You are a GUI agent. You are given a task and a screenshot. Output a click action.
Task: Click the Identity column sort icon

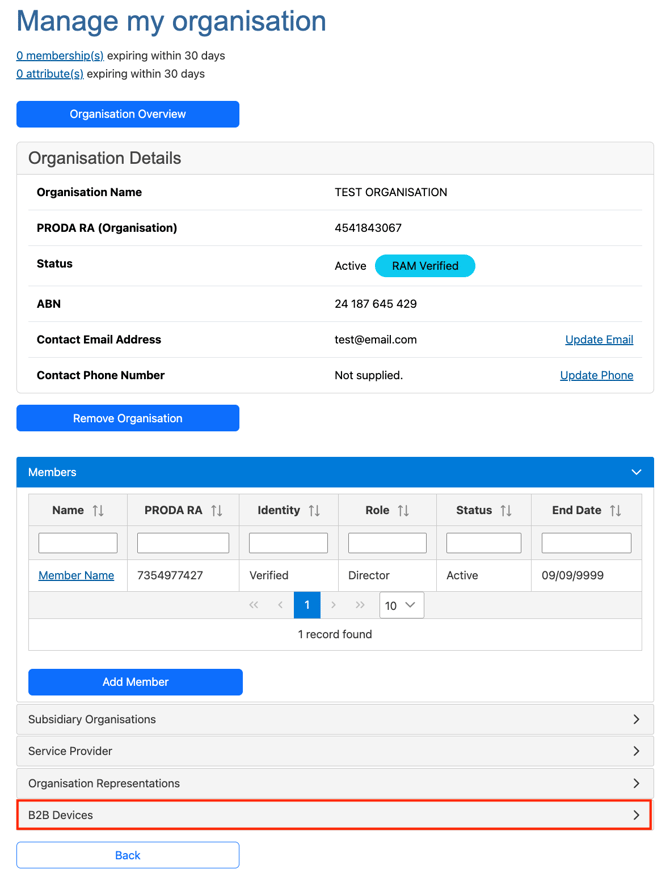(x=314, y=511)
